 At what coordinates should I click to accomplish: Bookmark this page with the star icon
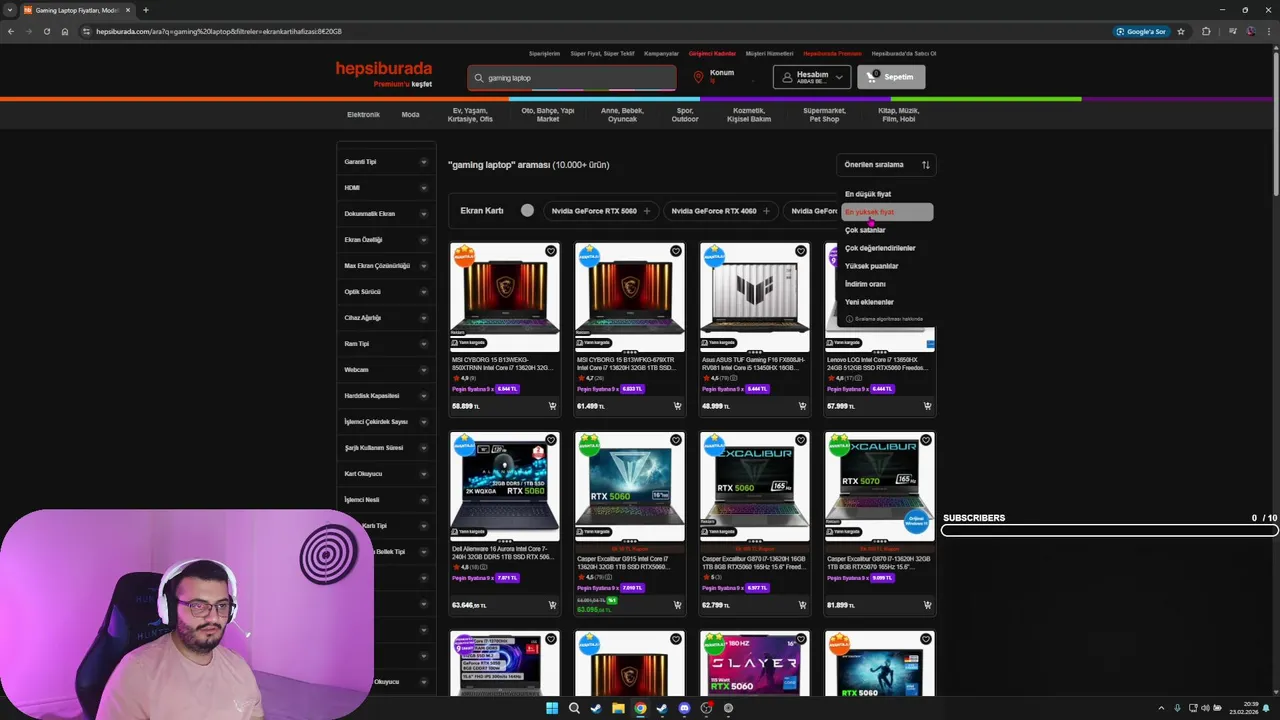tap(1181, 31)
